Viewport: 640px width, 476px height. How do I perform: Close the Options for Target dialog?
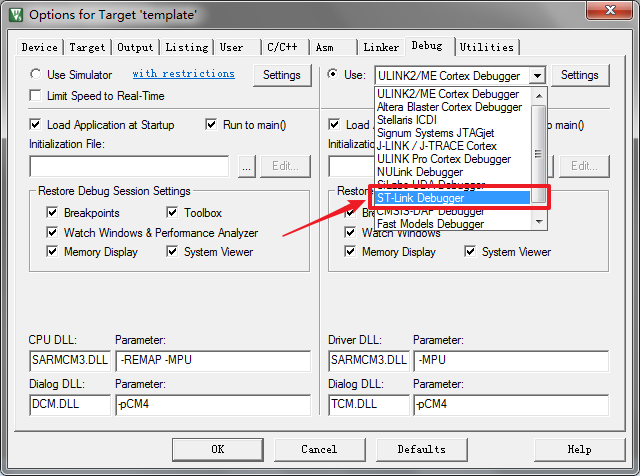click(610, 10)
